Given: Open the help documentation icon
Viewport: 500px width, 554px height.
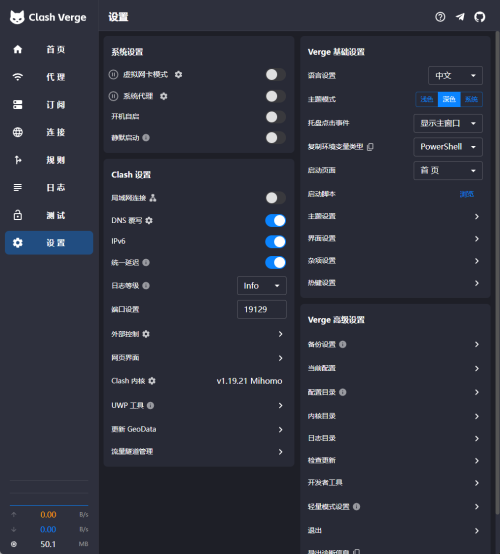Looking at the screenshot, I should 440,17.
